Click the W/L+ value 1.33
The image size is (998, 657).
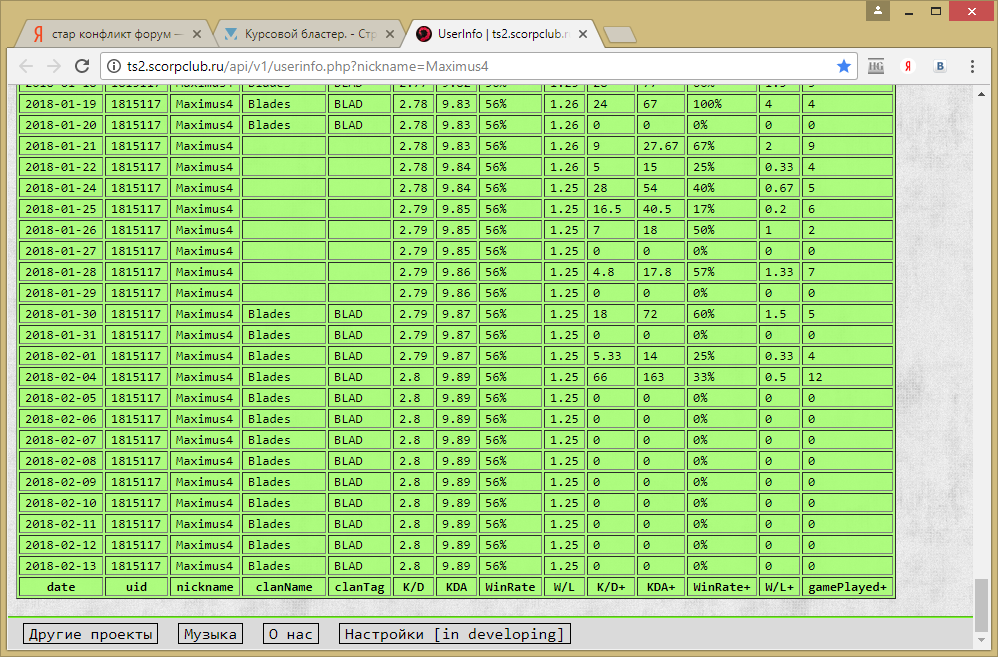(780, 272)
